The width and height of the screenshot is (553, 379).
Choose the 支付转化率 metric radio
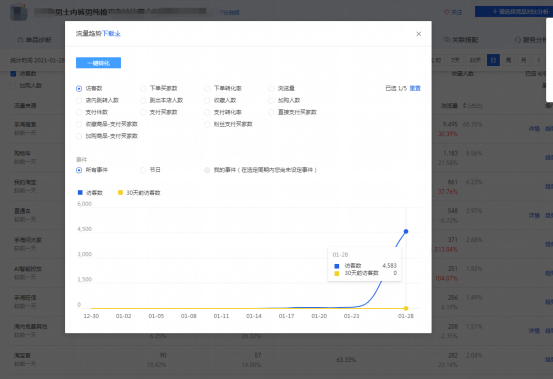click(207, 112)
